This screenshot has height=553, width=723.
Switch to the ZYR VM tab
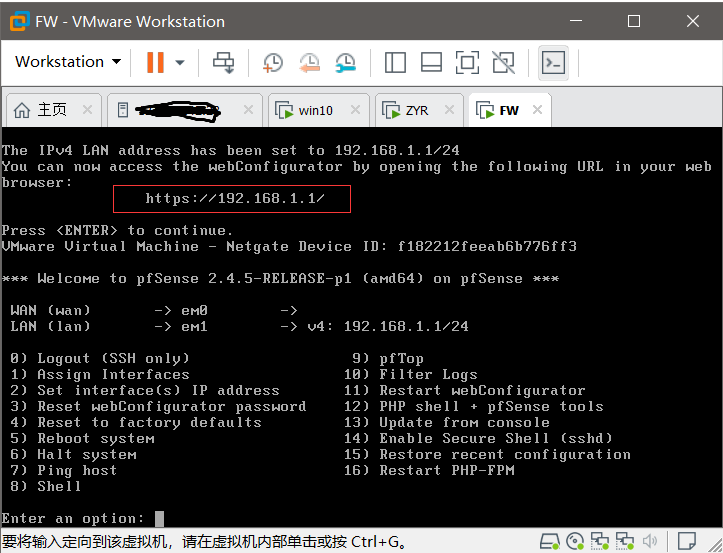pyautogui.click(x=417, y=111)
